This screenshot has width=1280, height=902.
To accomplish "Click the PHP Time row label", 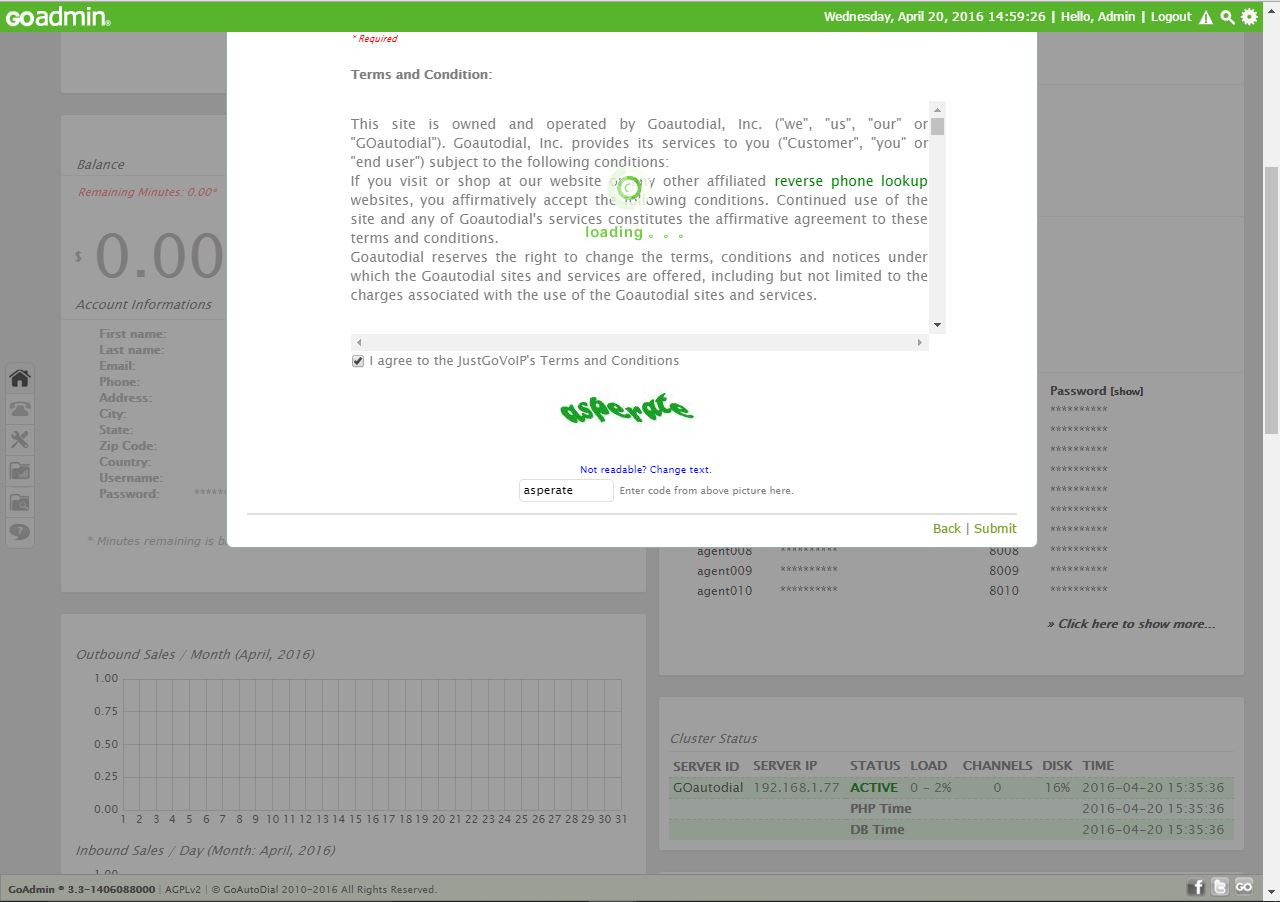I will coord(881,809).
